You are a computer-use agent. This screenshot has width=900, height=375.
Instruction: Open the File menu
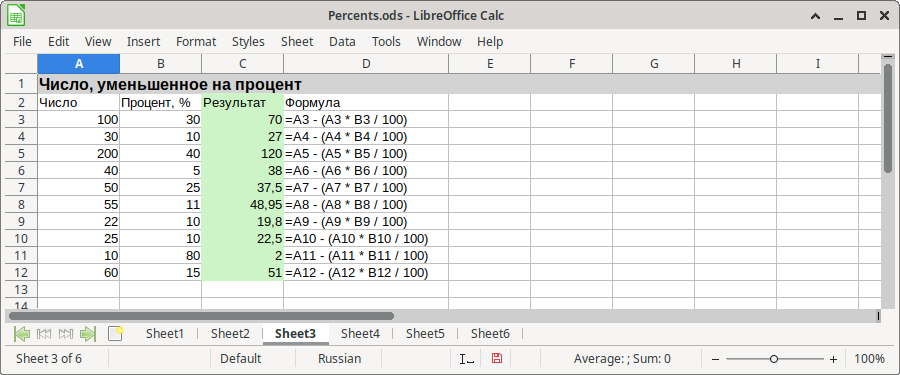pyautogui.click(x=22, y=42)
